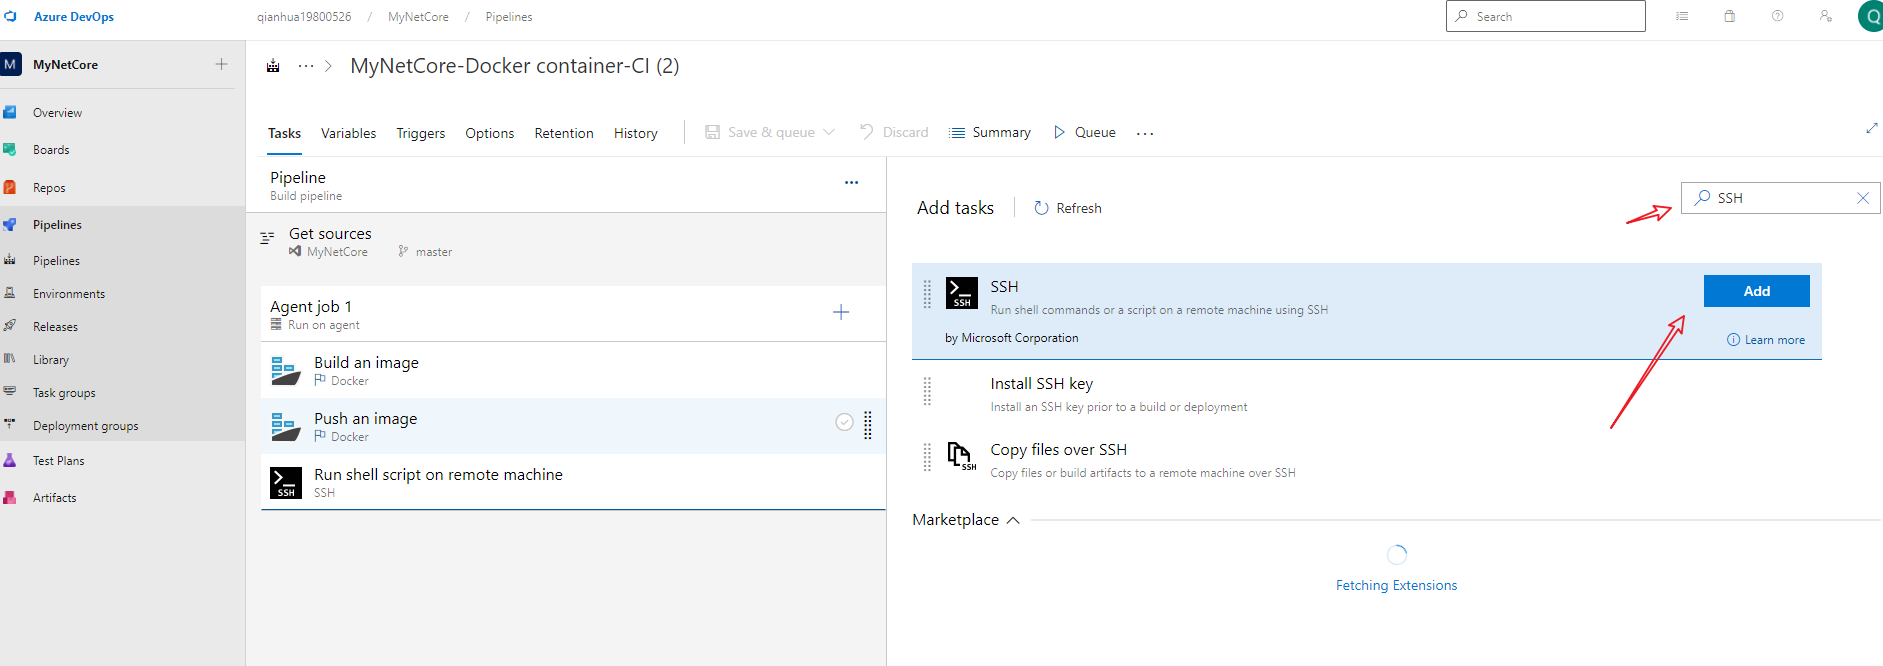Image resolution: width=1883 pixels, height=666 pixels.
Task: Open the user settings icon in header
Action: (1825, 16)
